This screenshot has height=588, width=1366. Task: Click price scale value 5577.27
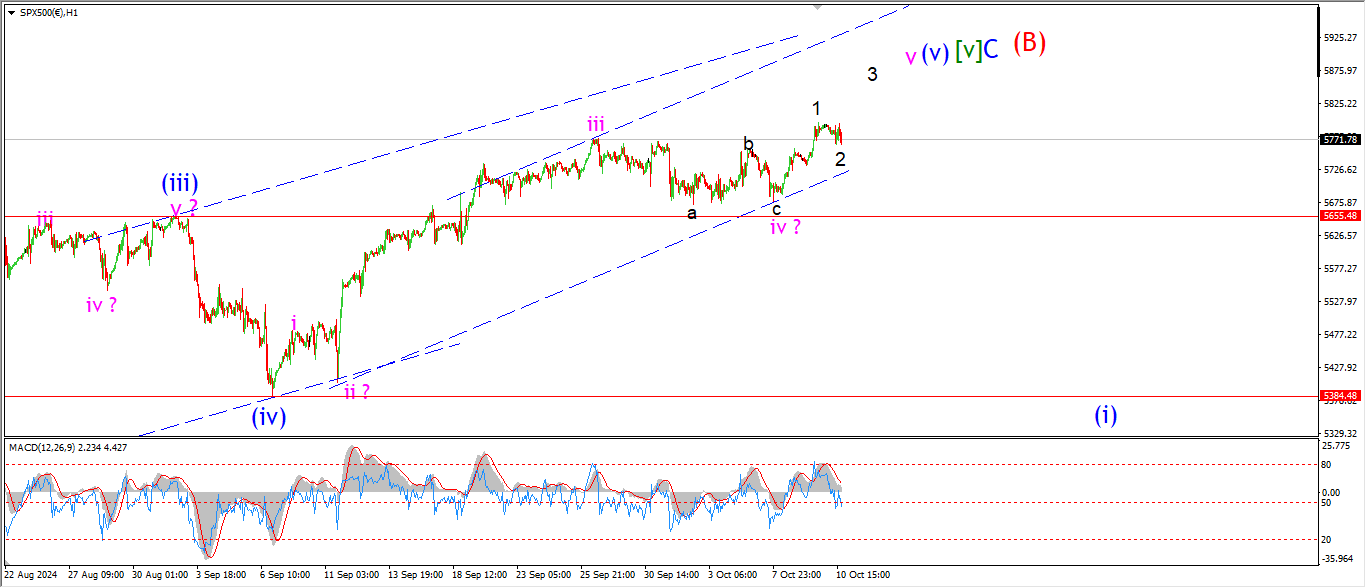1340,269
